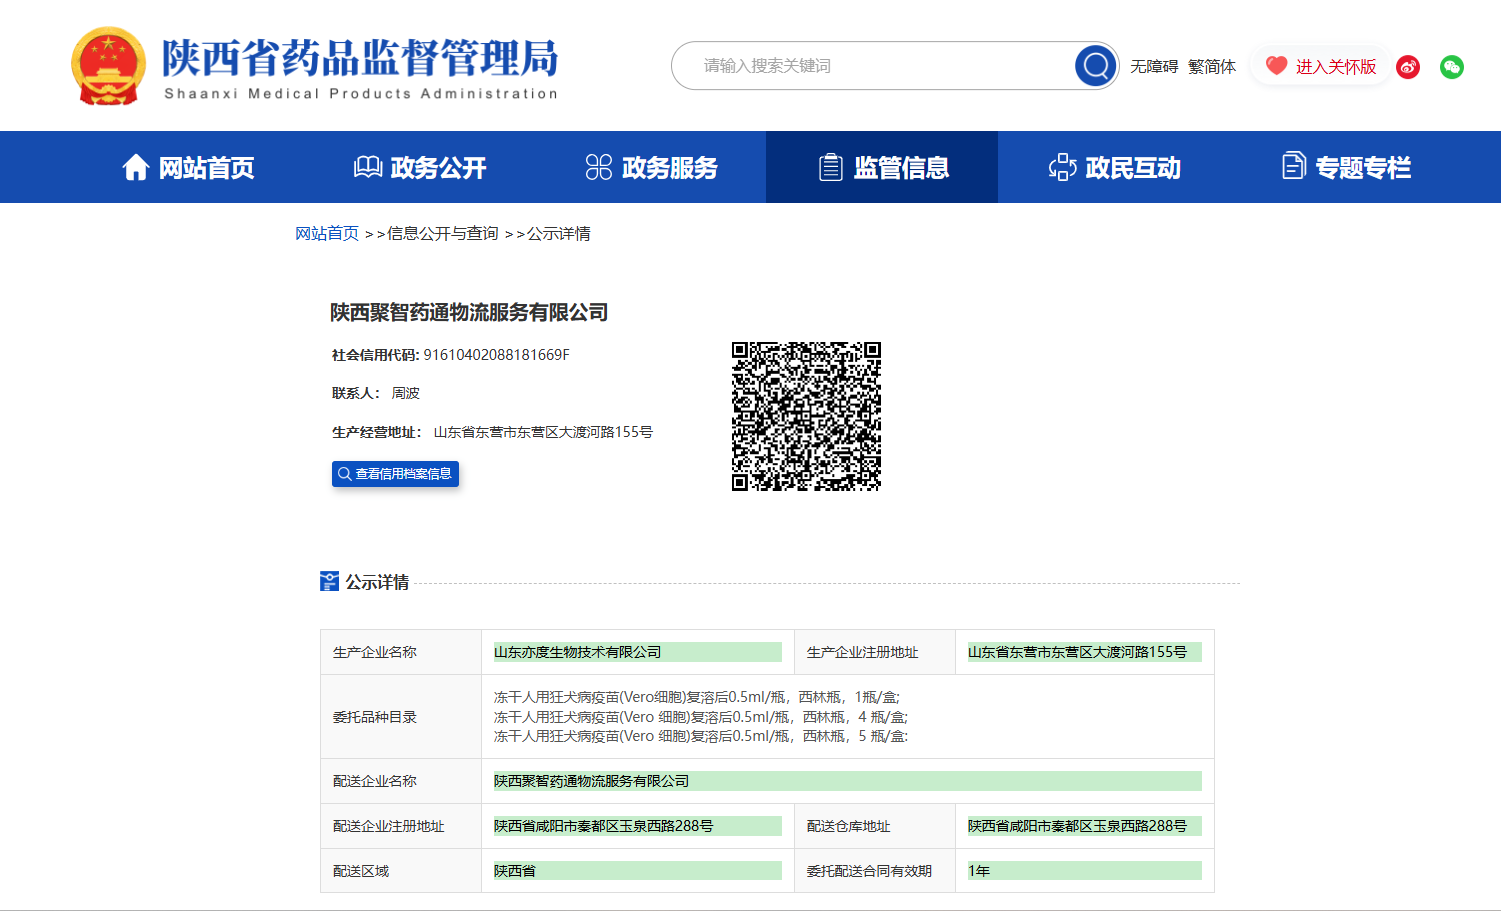The image size is (1501, 911).
Task: Click the red heart care-mode icon
Action: click(1276, 66)
